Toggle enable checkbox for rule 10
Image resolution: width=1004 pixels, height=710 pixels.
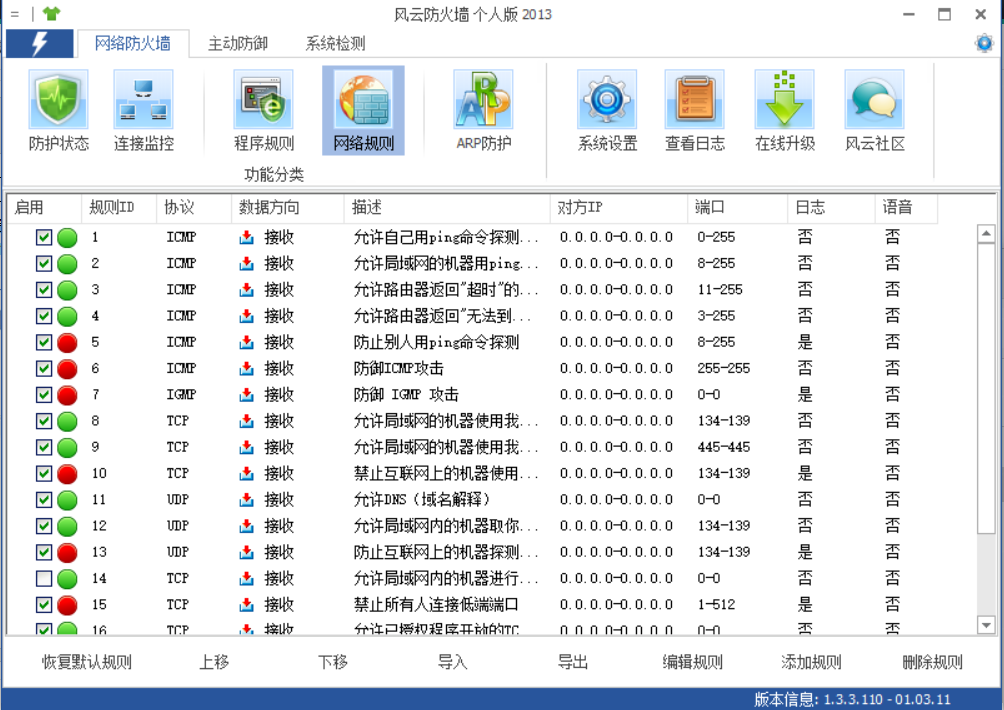click(44, 473)
